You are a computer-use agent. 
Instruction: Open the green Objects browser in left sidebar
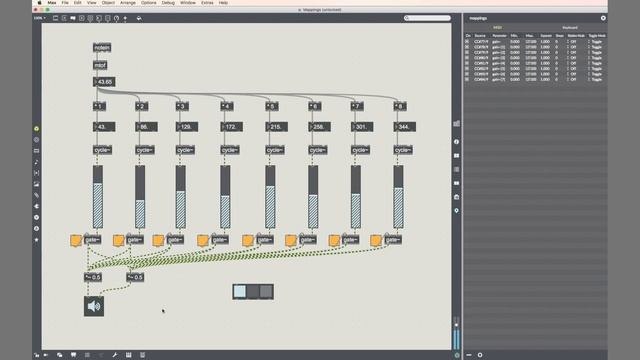click(36, 129)
